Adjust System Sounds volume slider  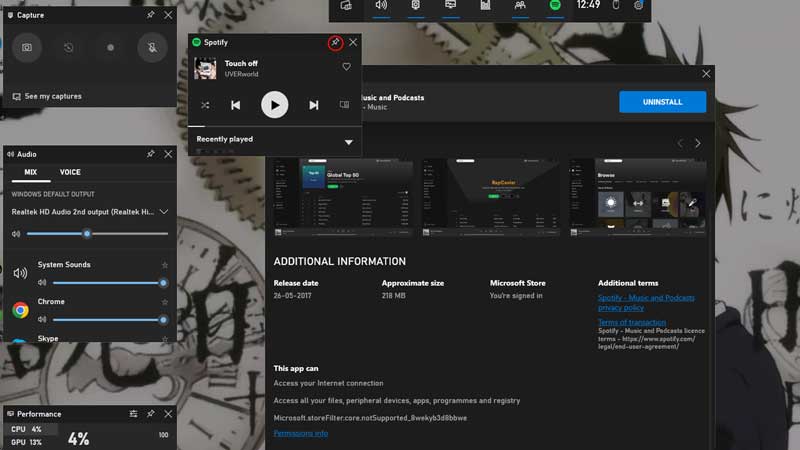tap(108, 283)
